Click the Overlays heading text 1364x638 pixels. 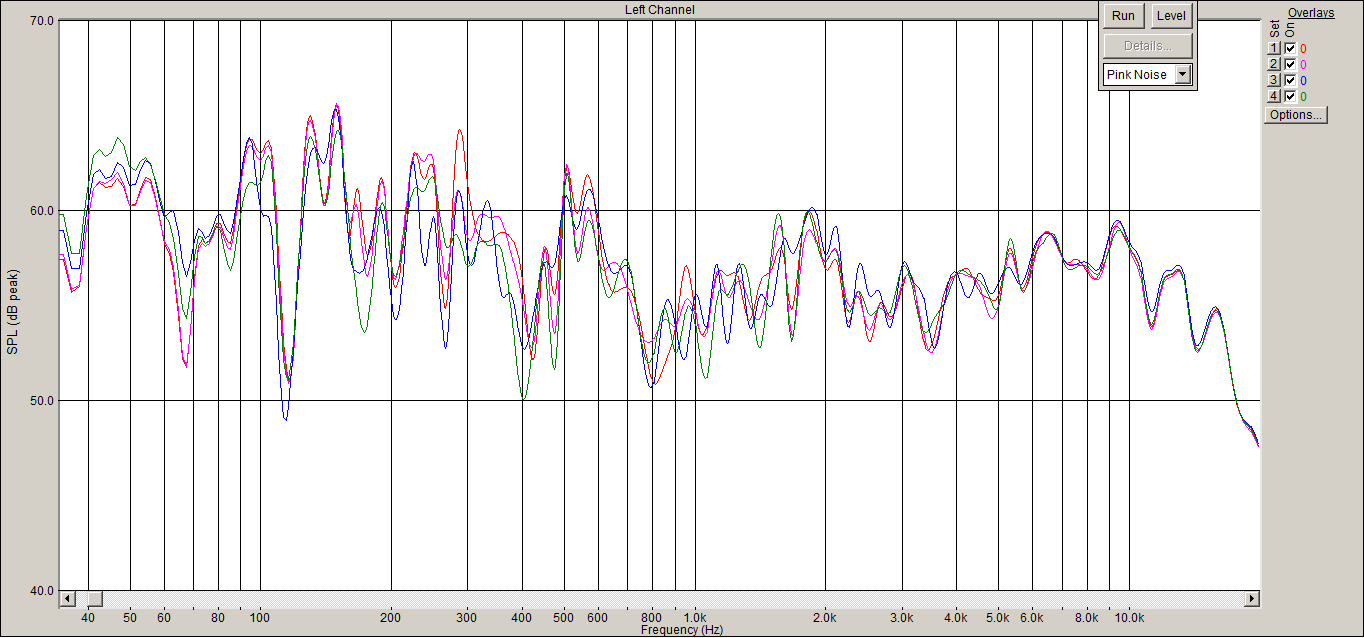click(1311, 13)
